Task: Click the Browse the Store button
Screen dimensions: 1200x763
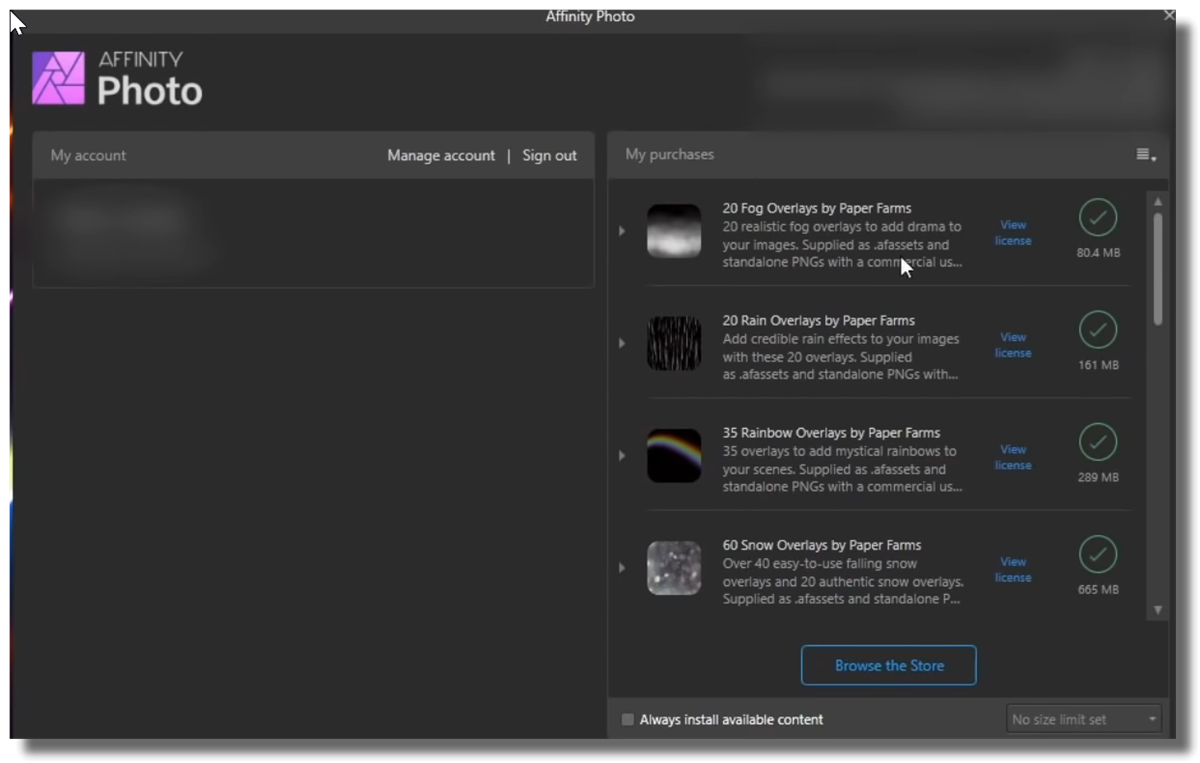Action: [x=889, y=665]
